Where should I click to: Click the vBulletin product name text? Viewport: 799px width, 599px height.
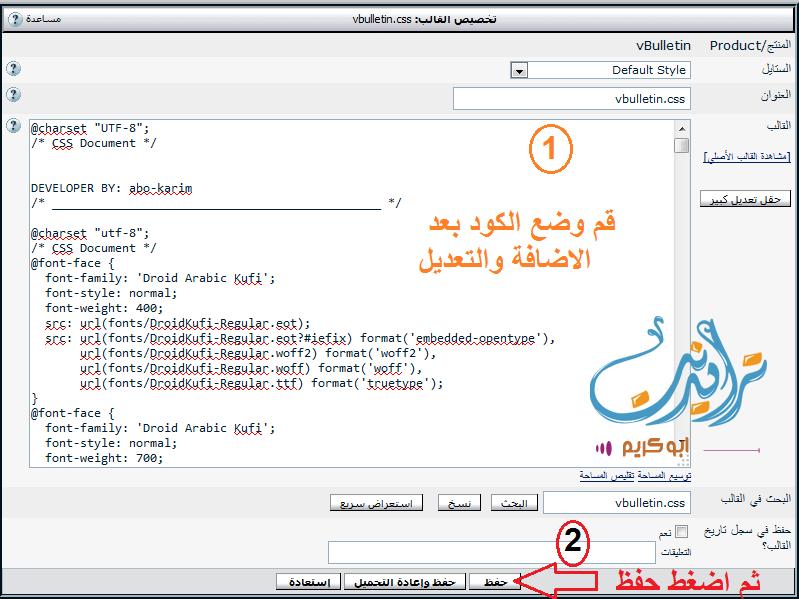pos(663,46)
